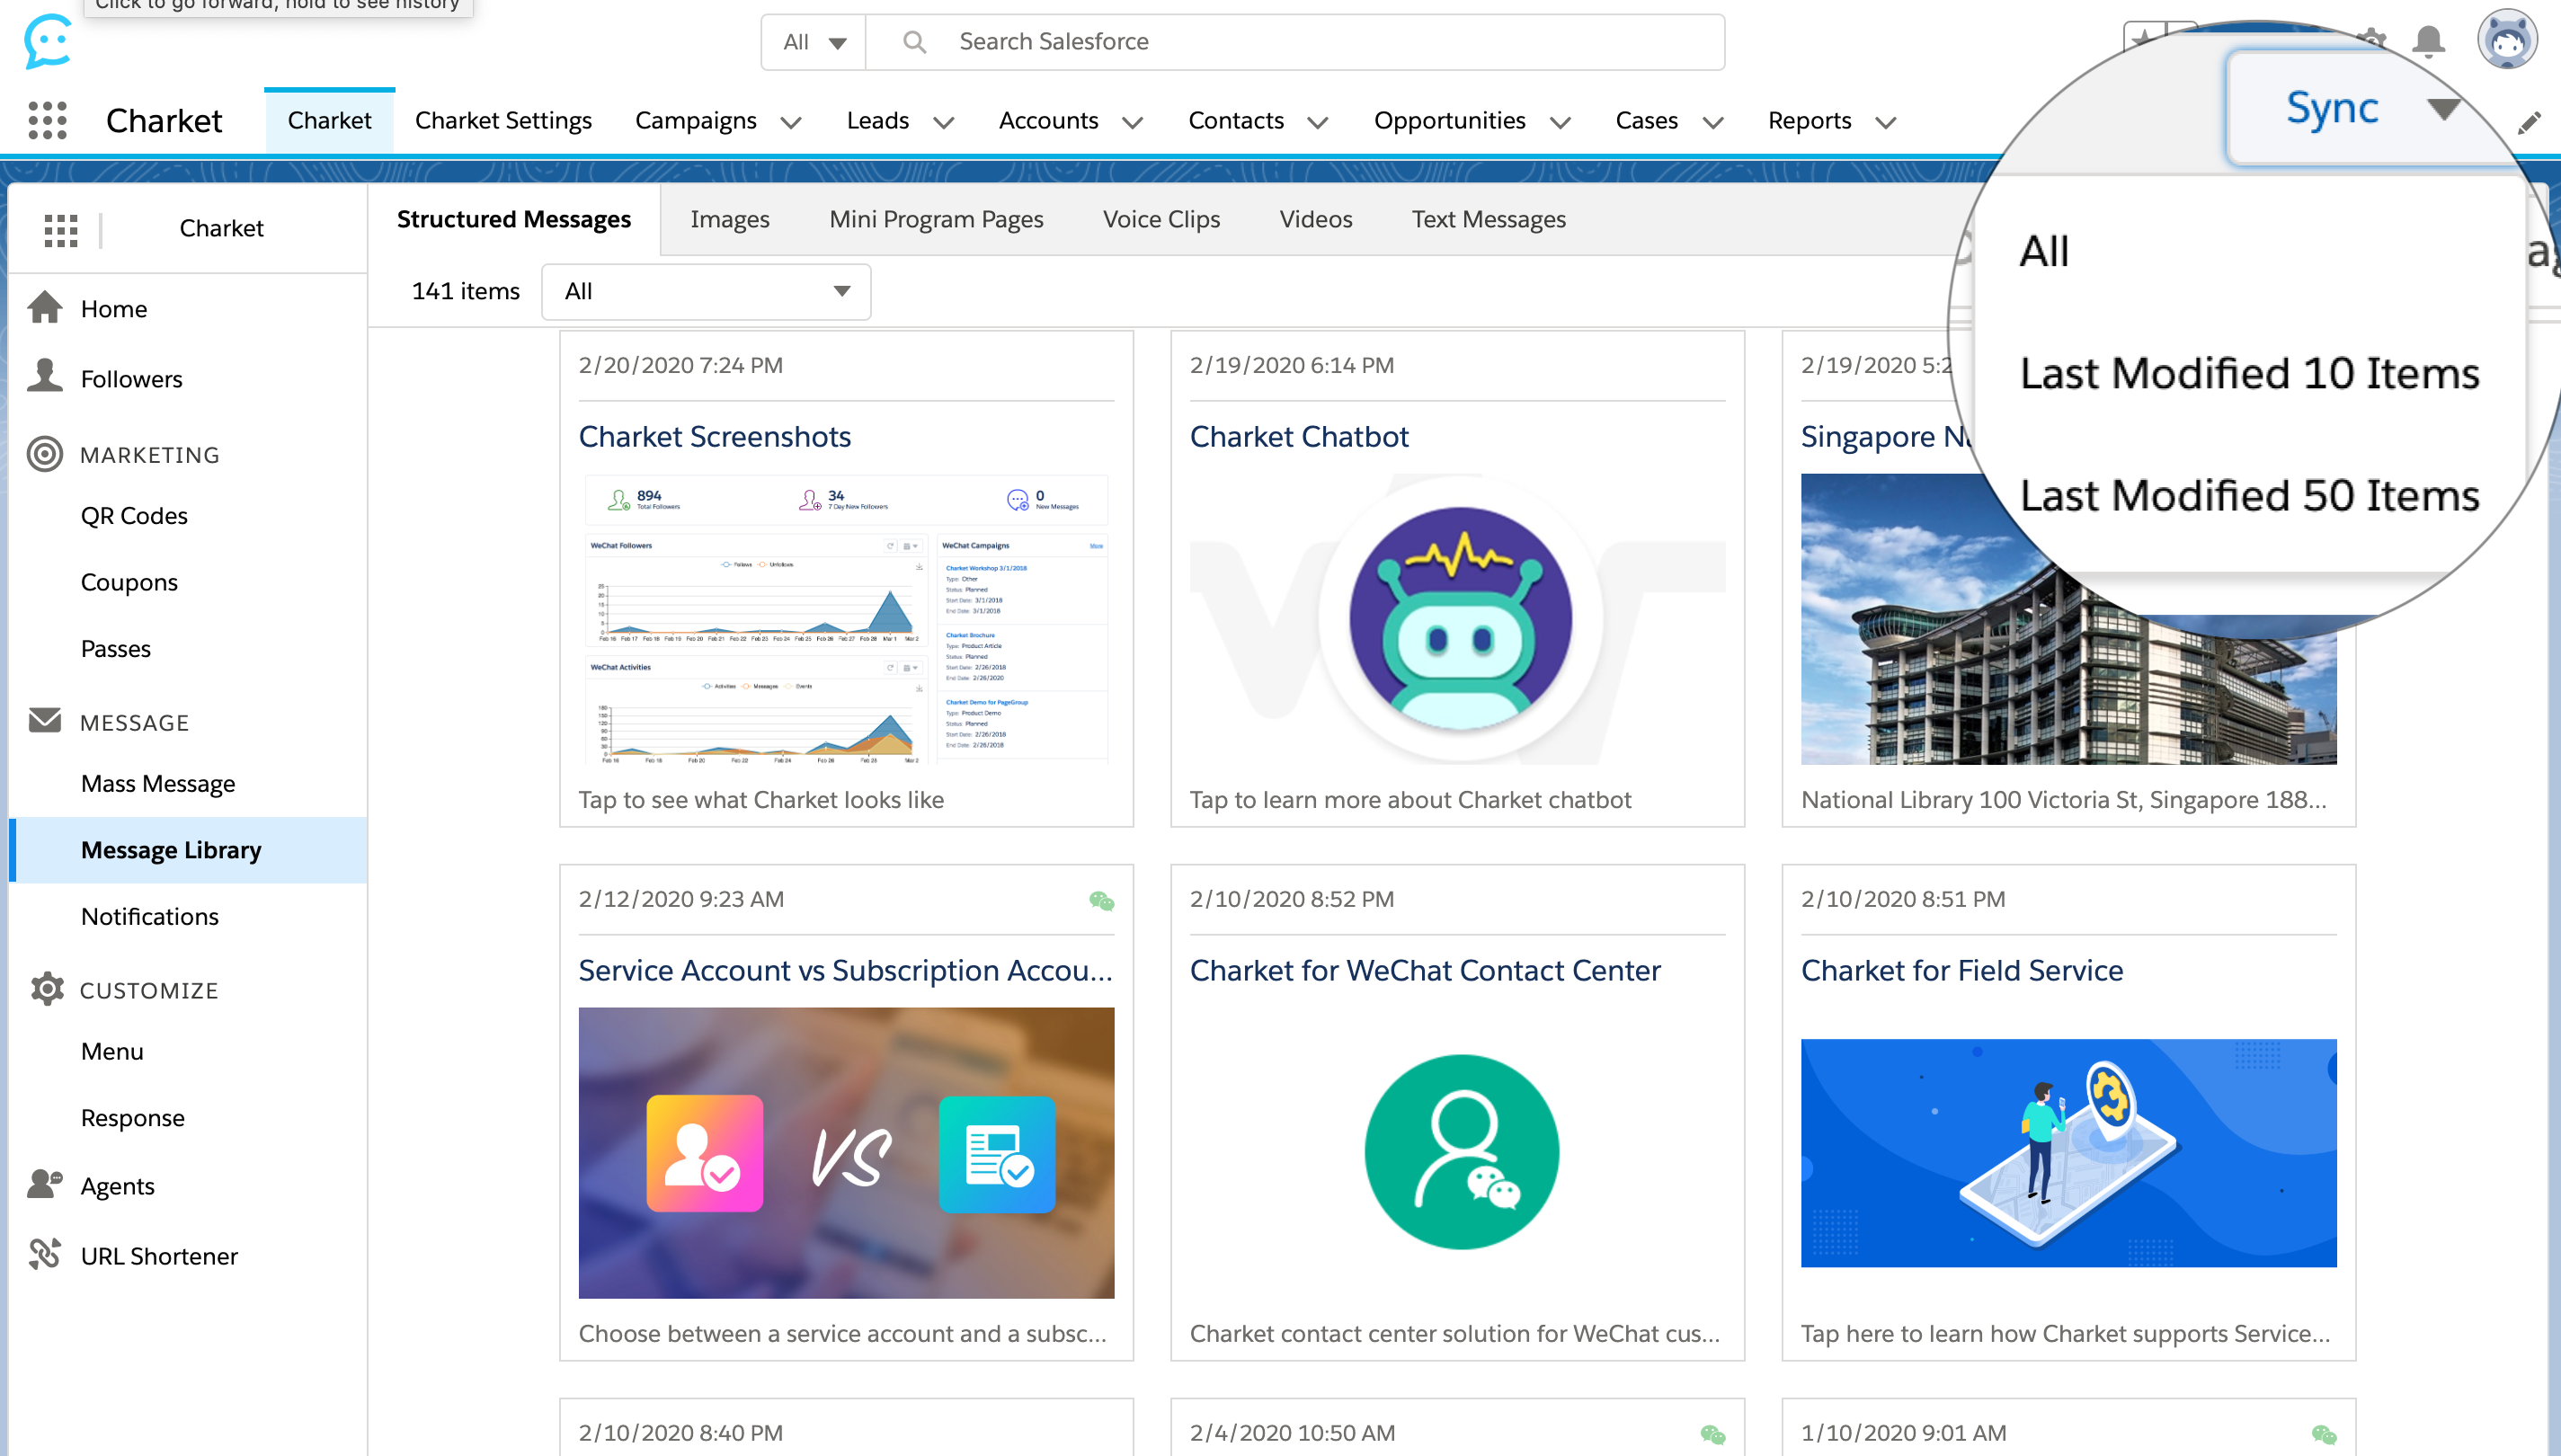This screenshot has height=1456, width=2561.
Task: Select All in the Sync menu
Action: (2044, 251)
